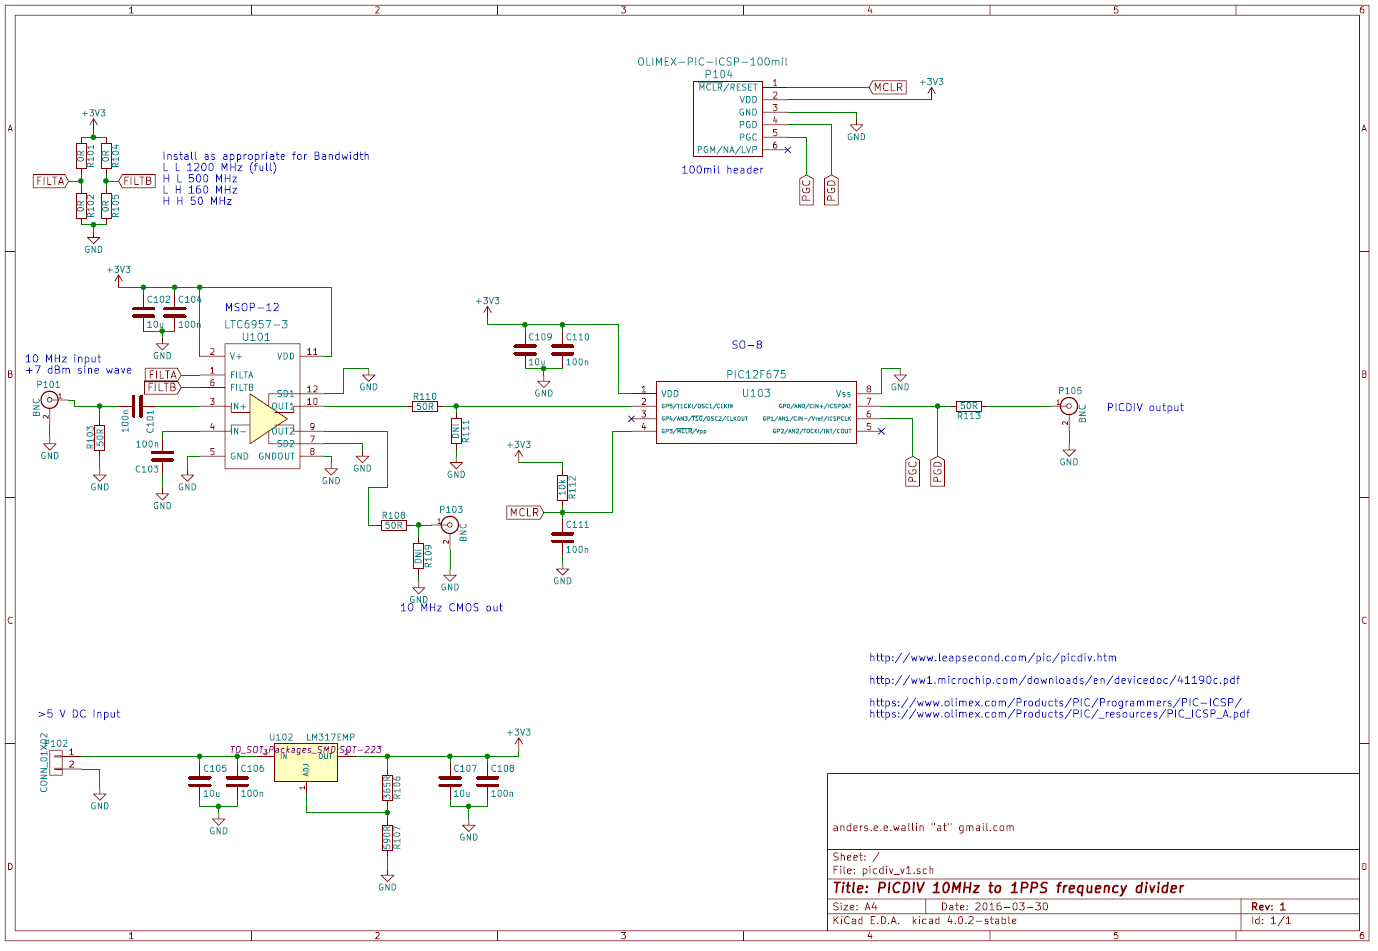The image size is (1378, 951).
Task: Click the '10 MHz CMOS out' label
Action: click(x=451, y=608)
